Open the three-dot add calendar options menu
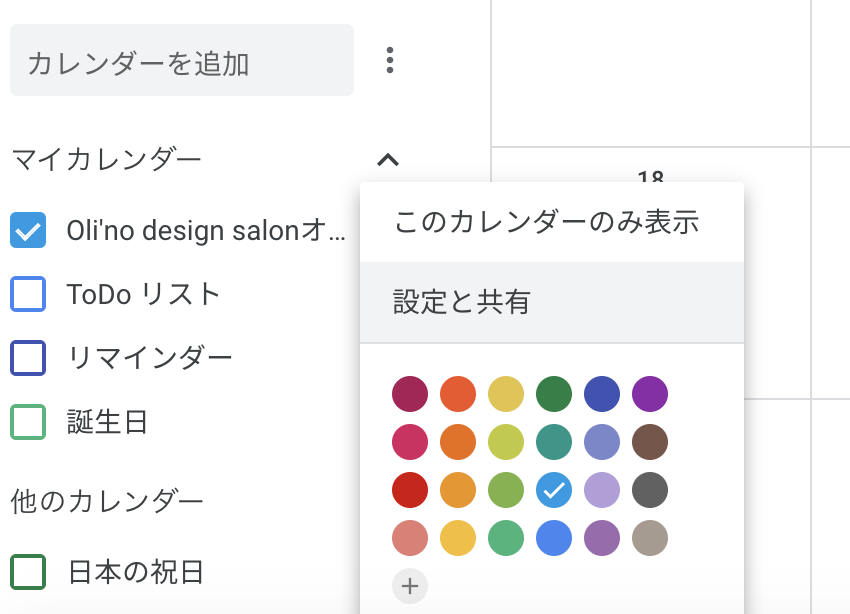Image resolution: width=850 pixels, height=614 pixels. (390, 60)
